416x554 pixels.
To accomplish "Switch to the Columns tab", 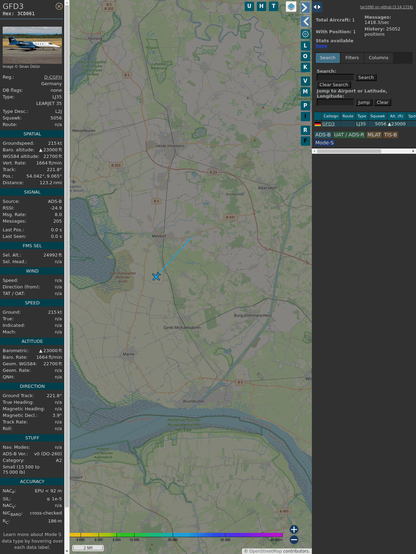I will click(378, 58).
